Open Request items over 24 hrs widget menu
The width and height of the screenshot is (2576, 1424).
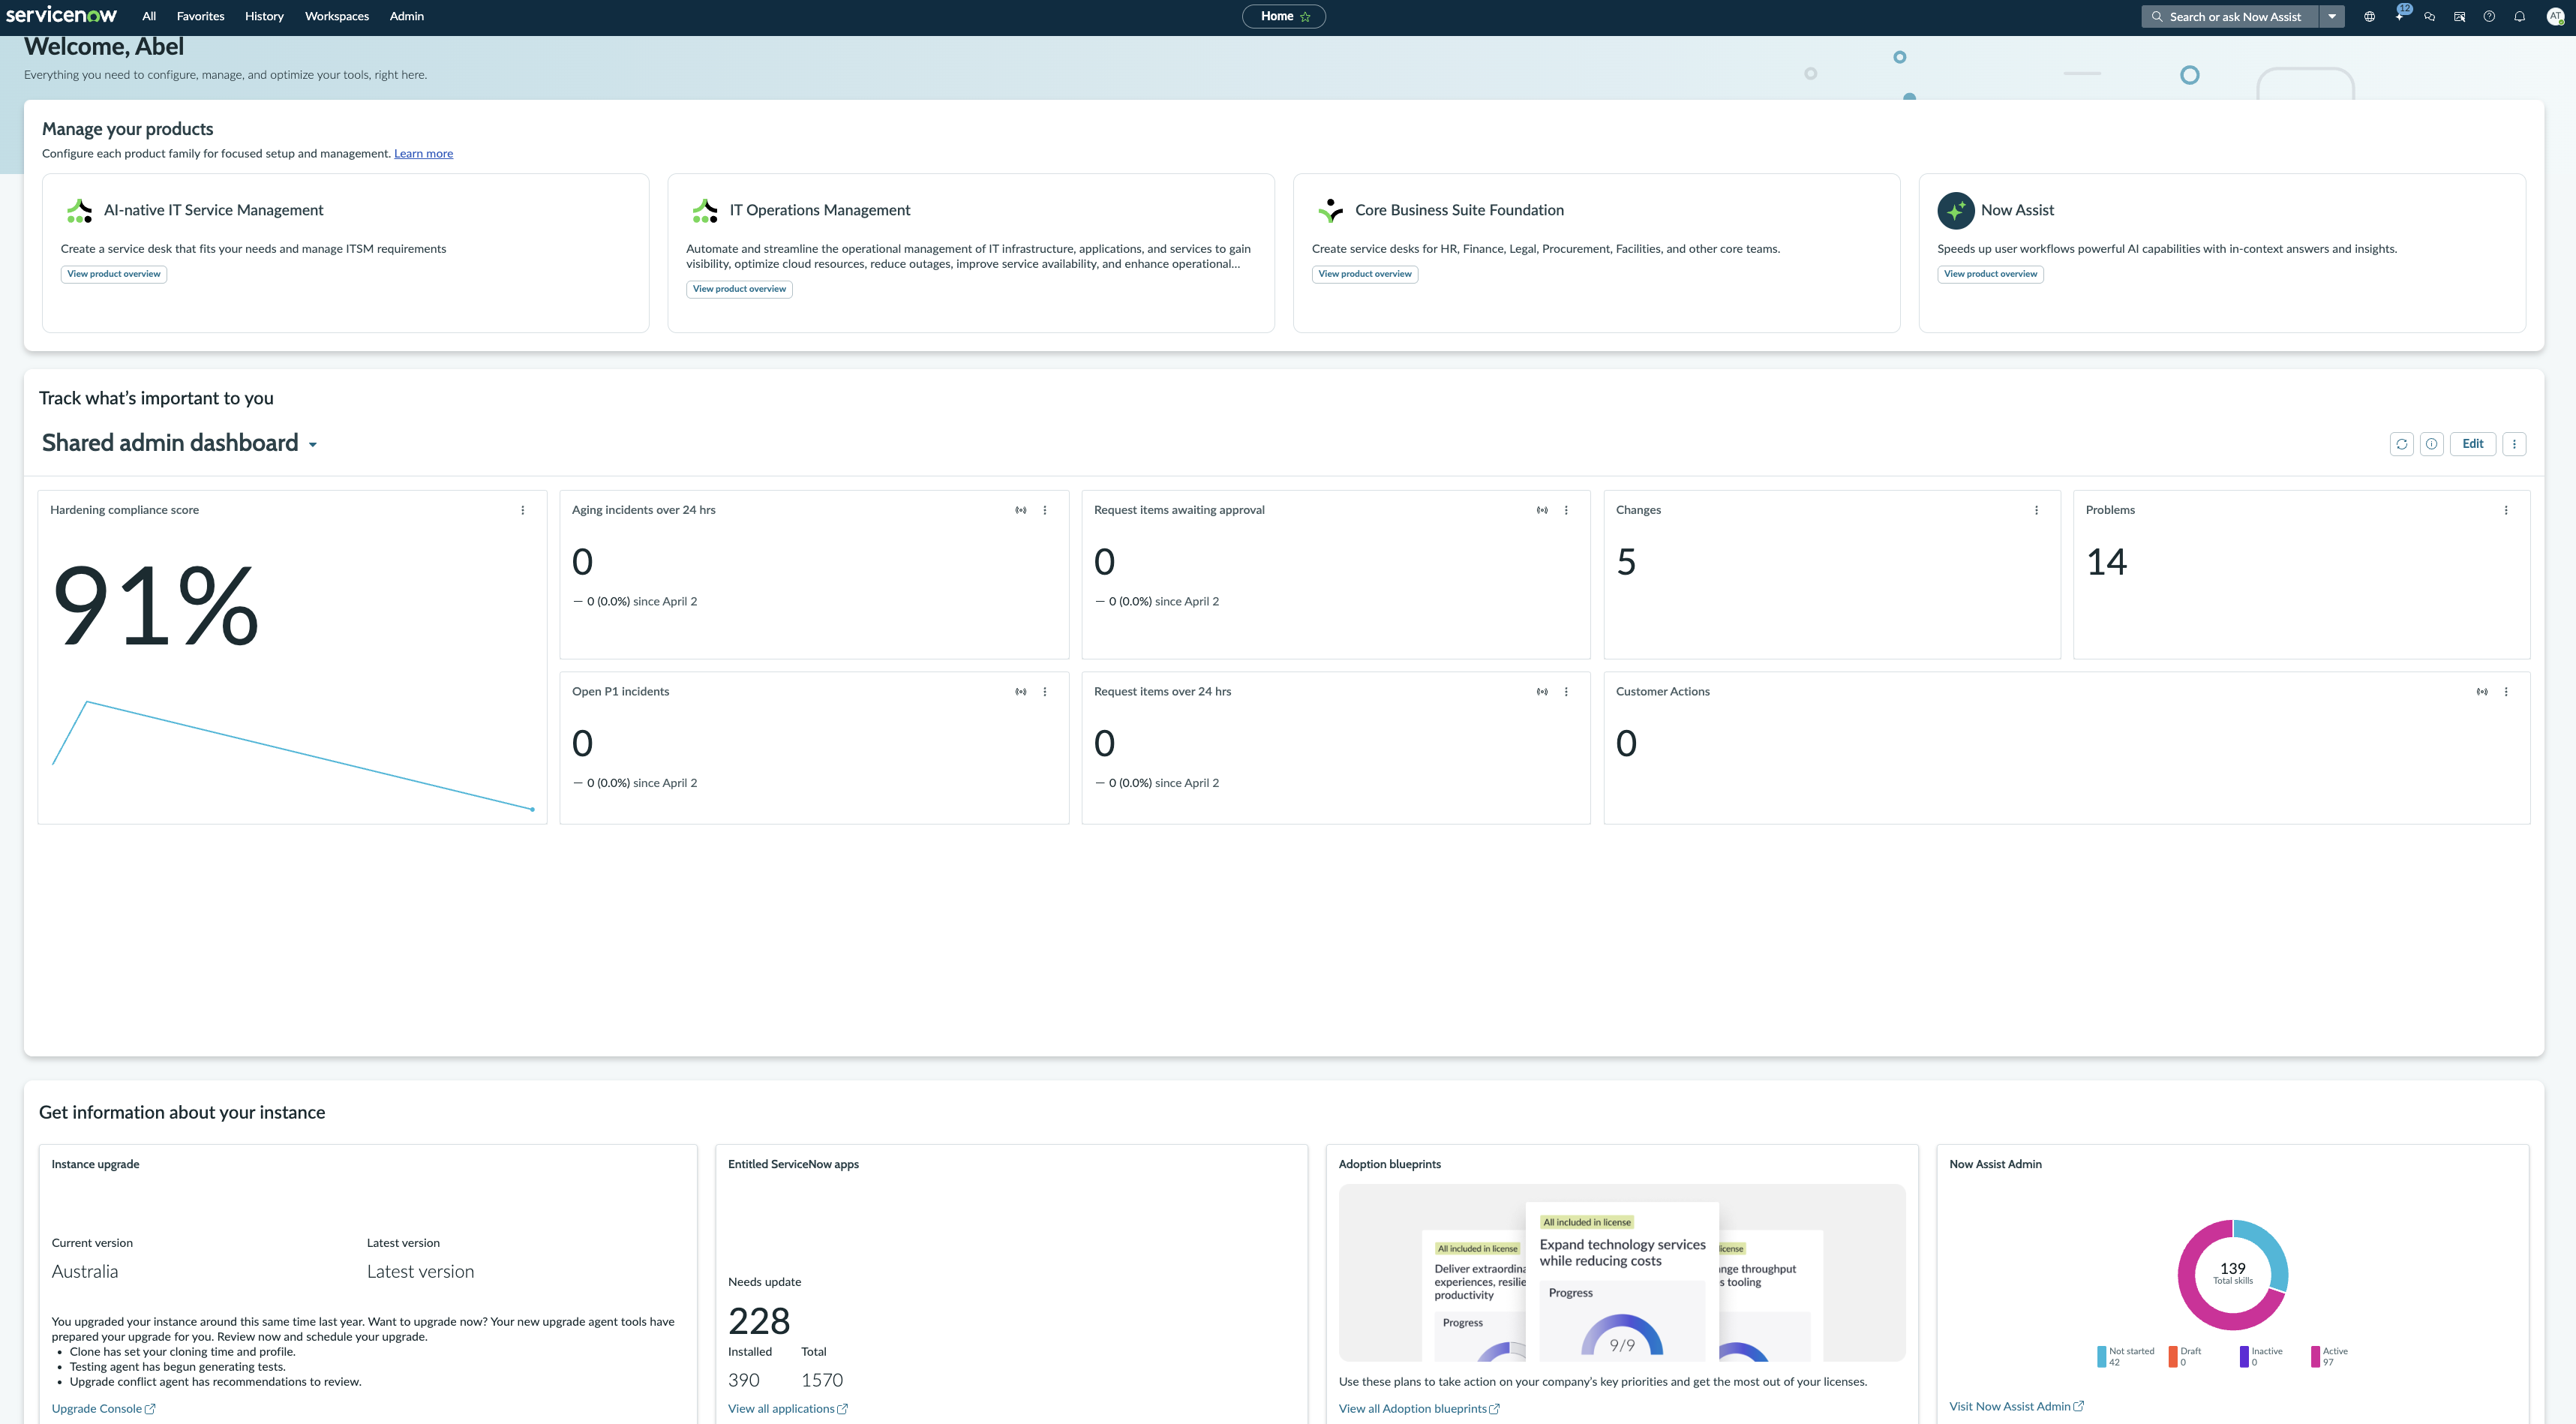pos(1566,692)
